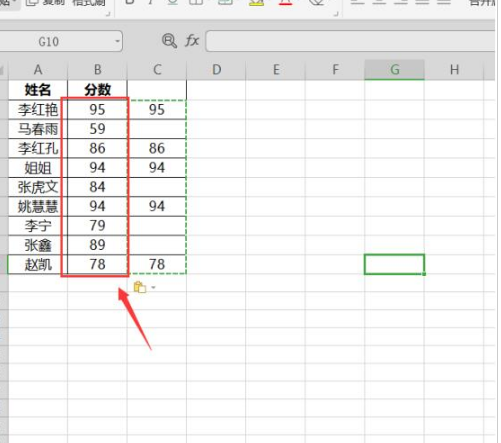The image size is (501, 443).
Task: Select 94 in column B beside 姚慧慧
Action: tap(97, 206)
